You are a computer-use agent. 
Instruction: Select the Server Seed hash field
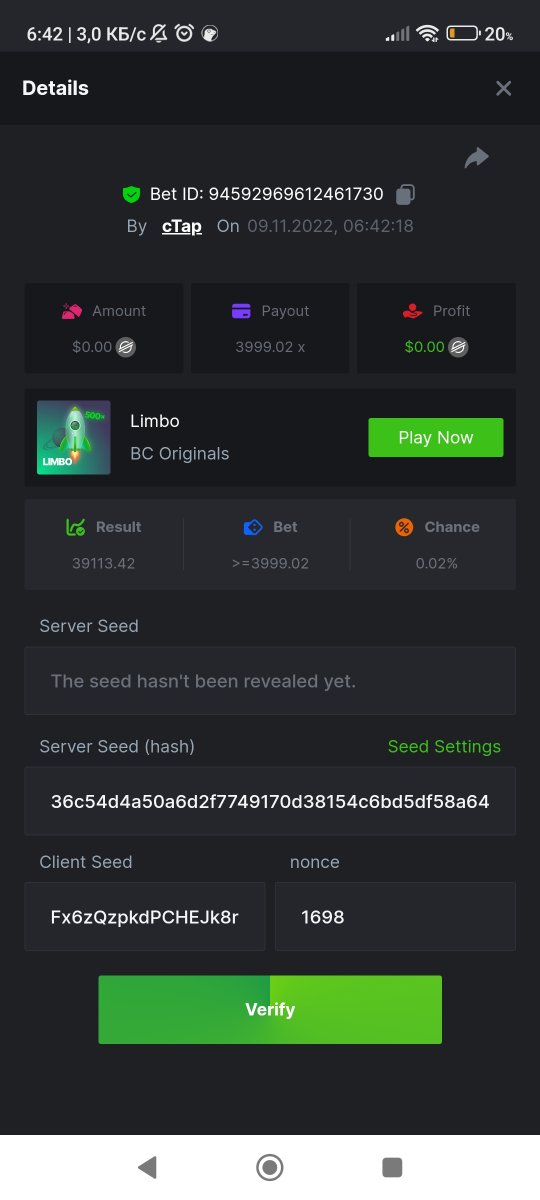tap(270, 801)
